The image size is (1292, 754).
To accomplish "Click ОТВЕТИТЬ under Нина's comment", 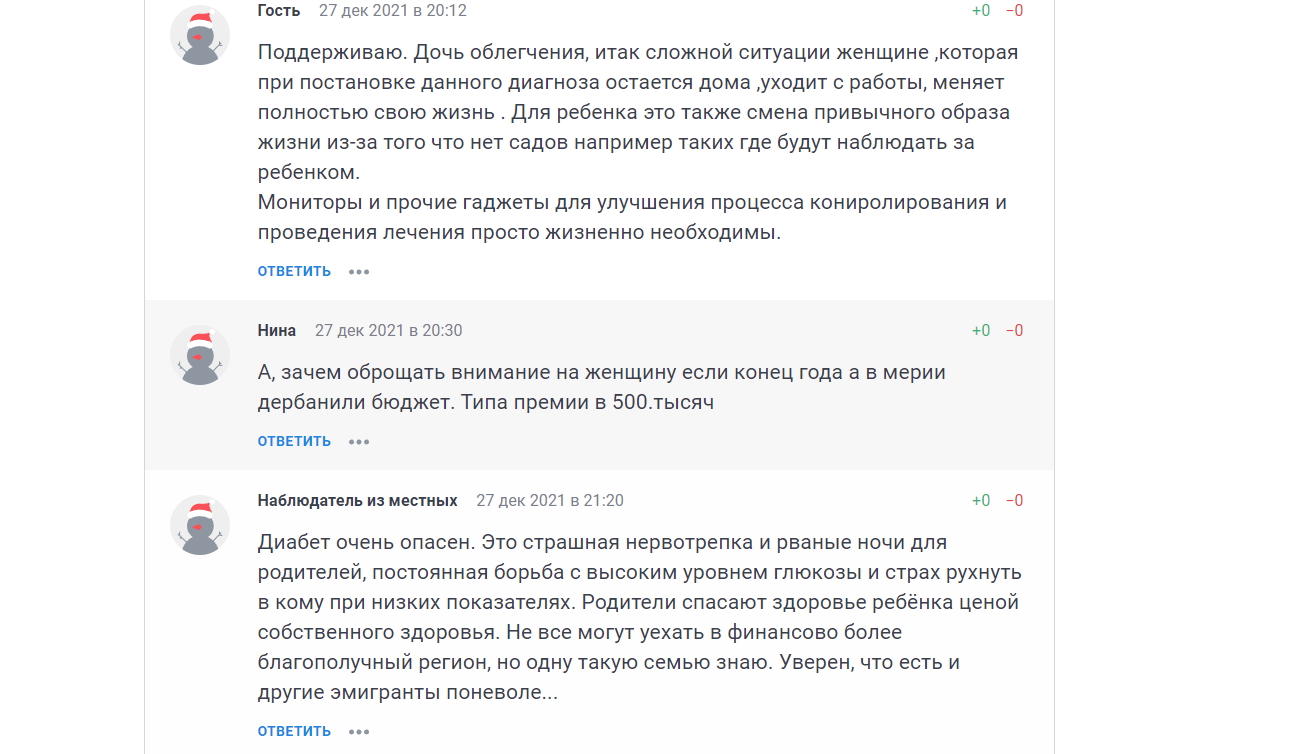I will pyautogui.click(x=294, y=441).
